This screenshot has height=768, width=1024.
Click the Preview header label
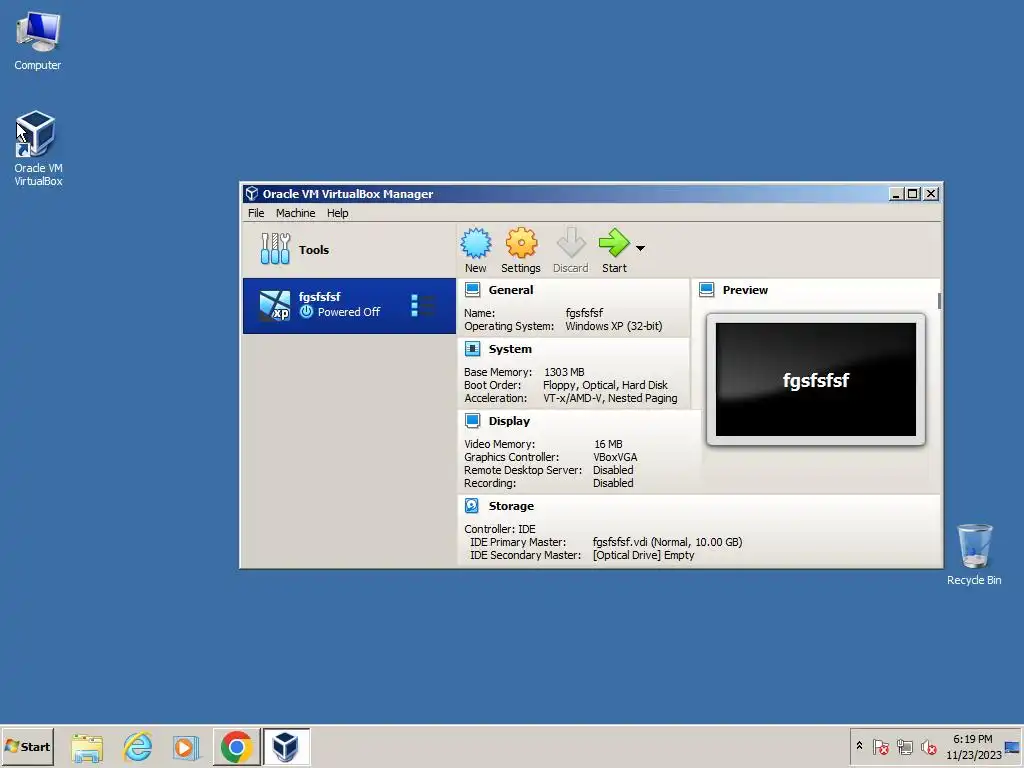[745, 290]
